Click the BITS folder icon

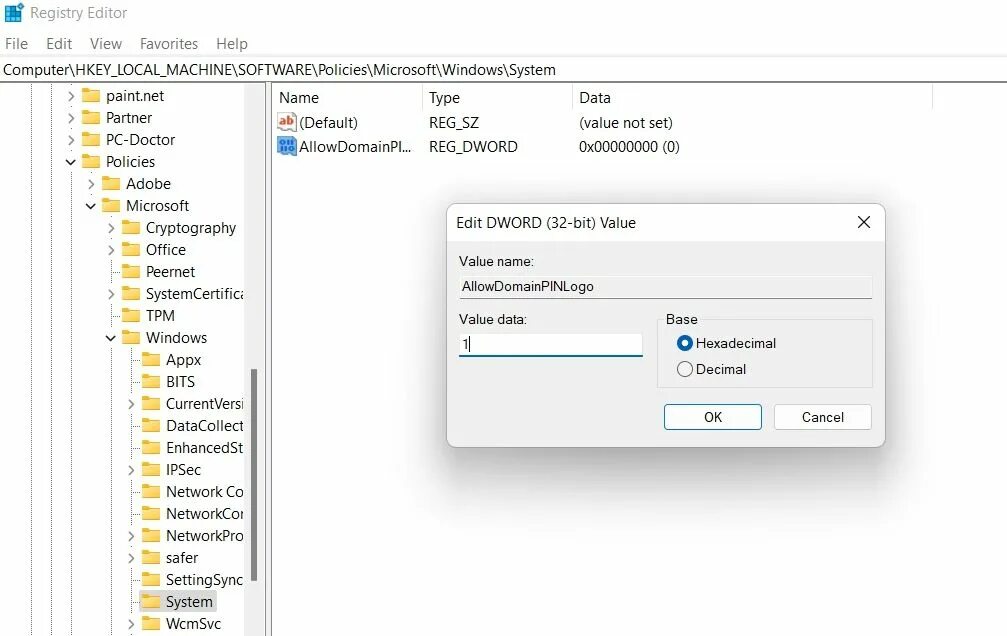point(151,382)
